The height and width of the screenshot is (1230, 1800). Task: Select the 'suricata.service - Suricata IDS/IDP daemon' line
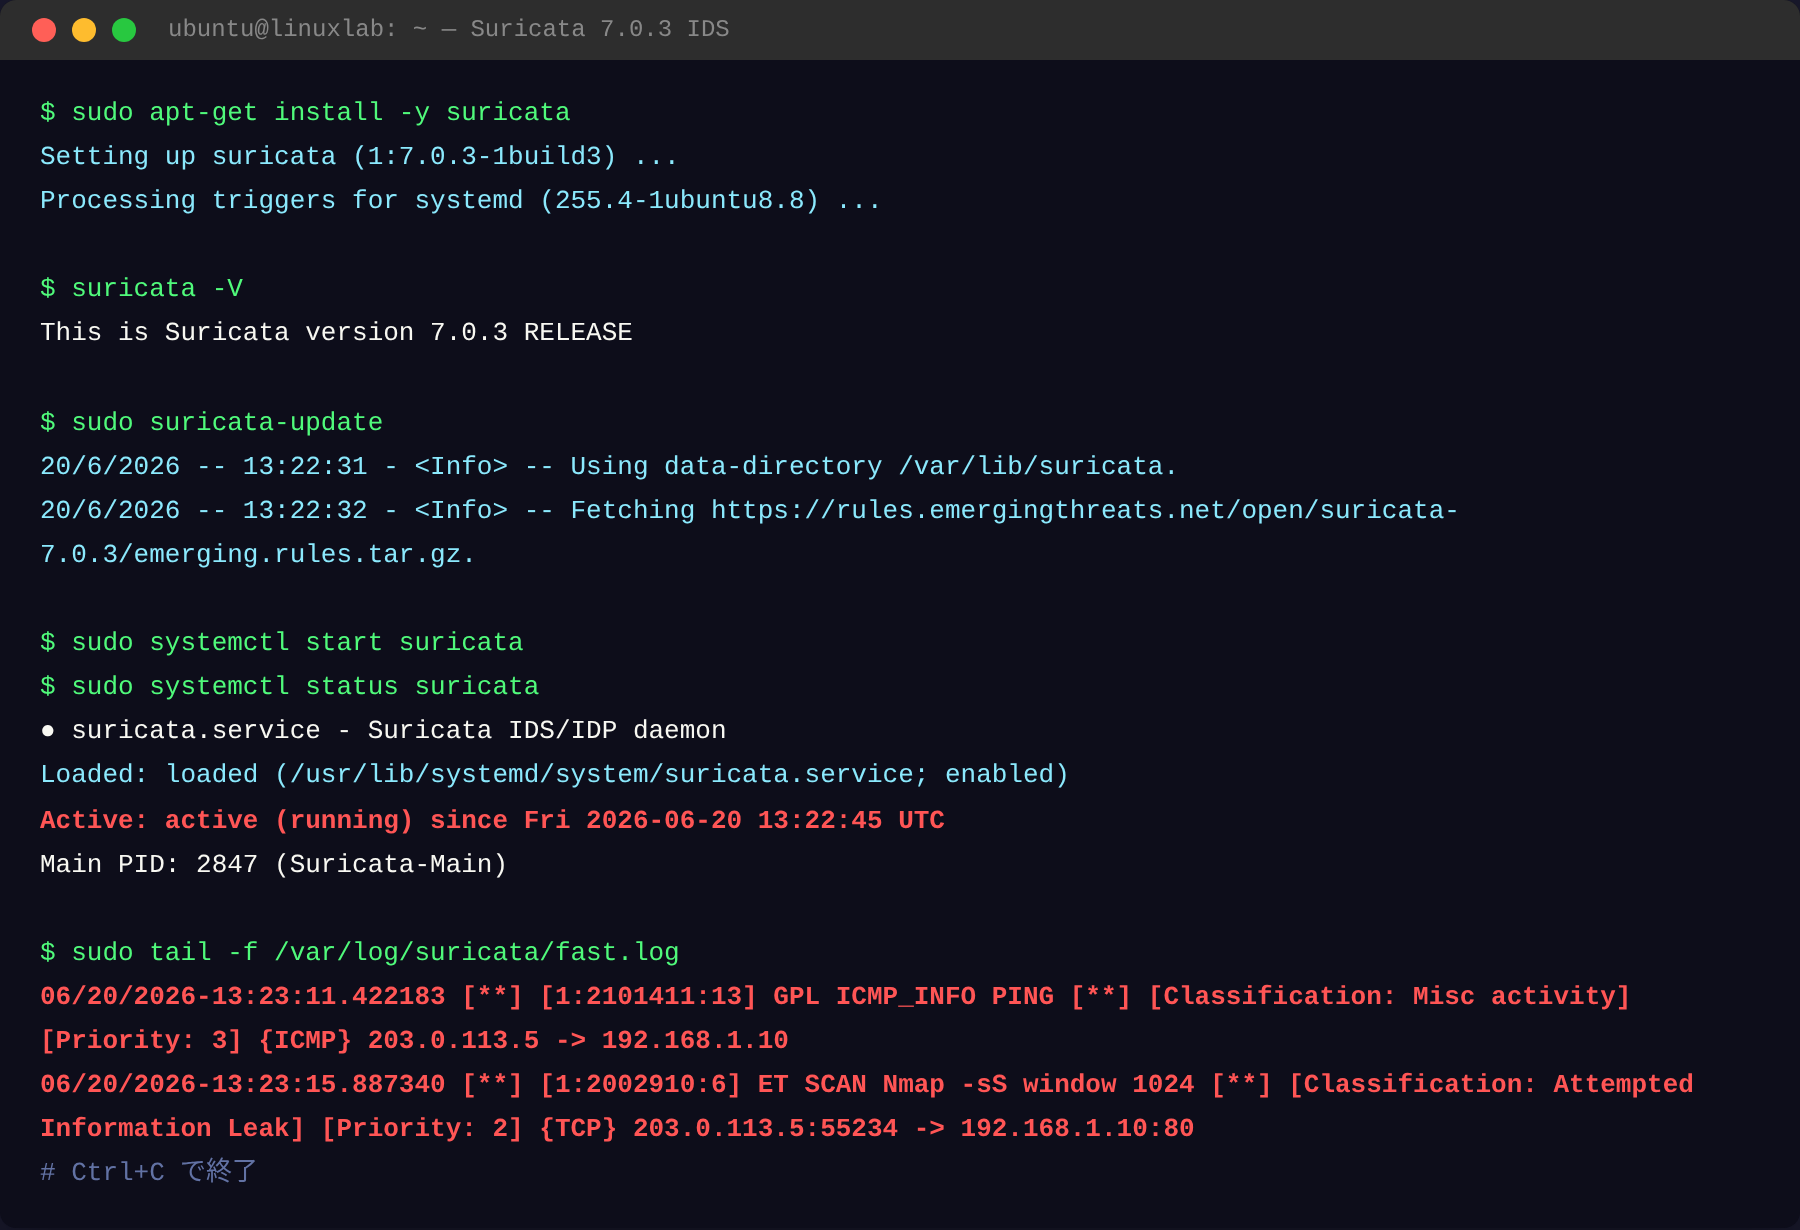(x=383, y=730)
